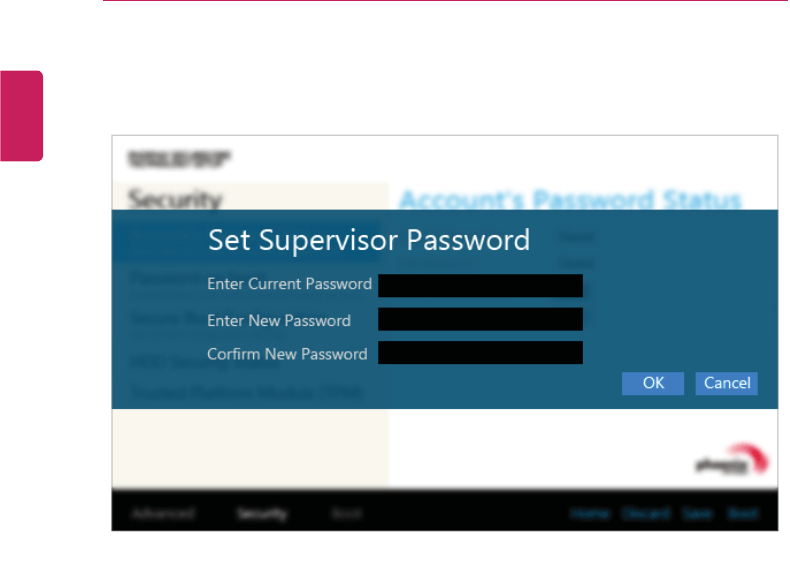Cancel the Set Supervisor Password dialog

pos(726,383)
